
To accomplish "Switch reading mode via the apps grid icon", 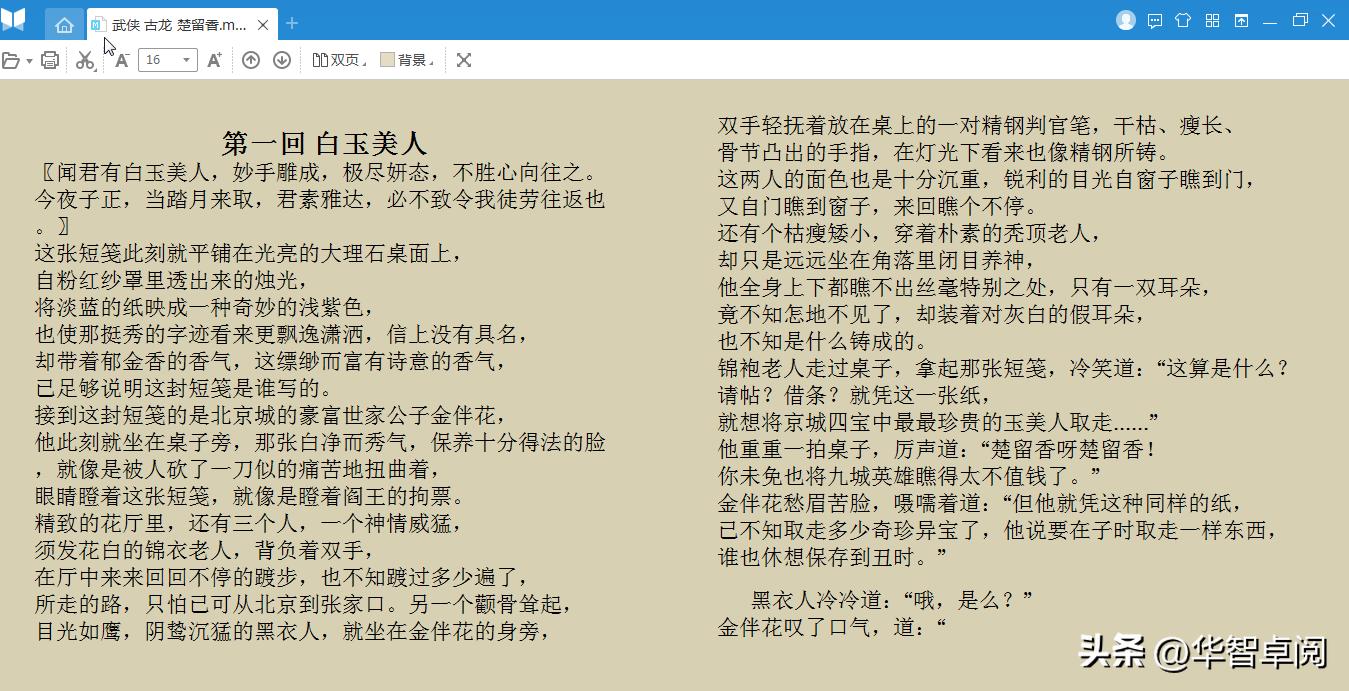I will click(1211, 20).
